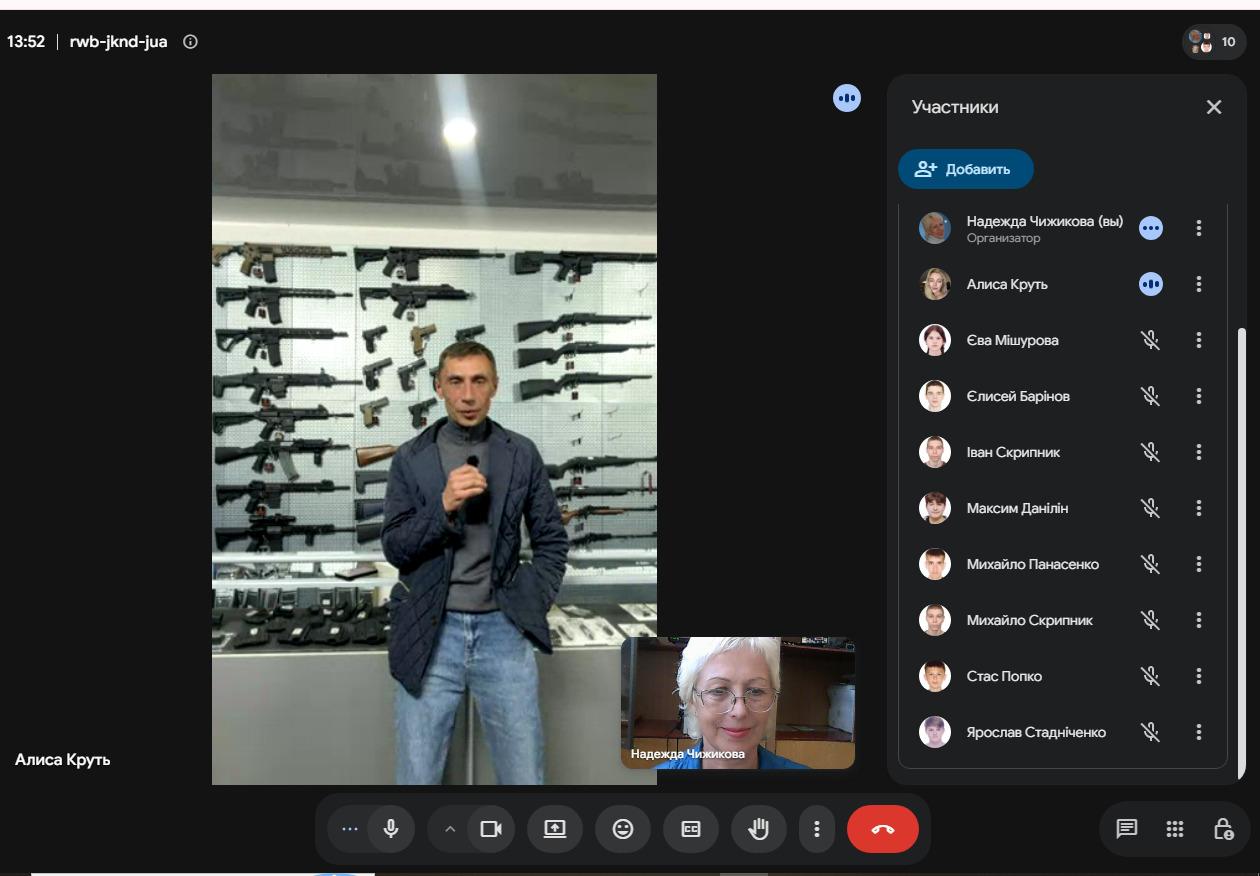Leave the call with the red hang-up button
Screen dimensions: 1260x876
click(883, 829)
